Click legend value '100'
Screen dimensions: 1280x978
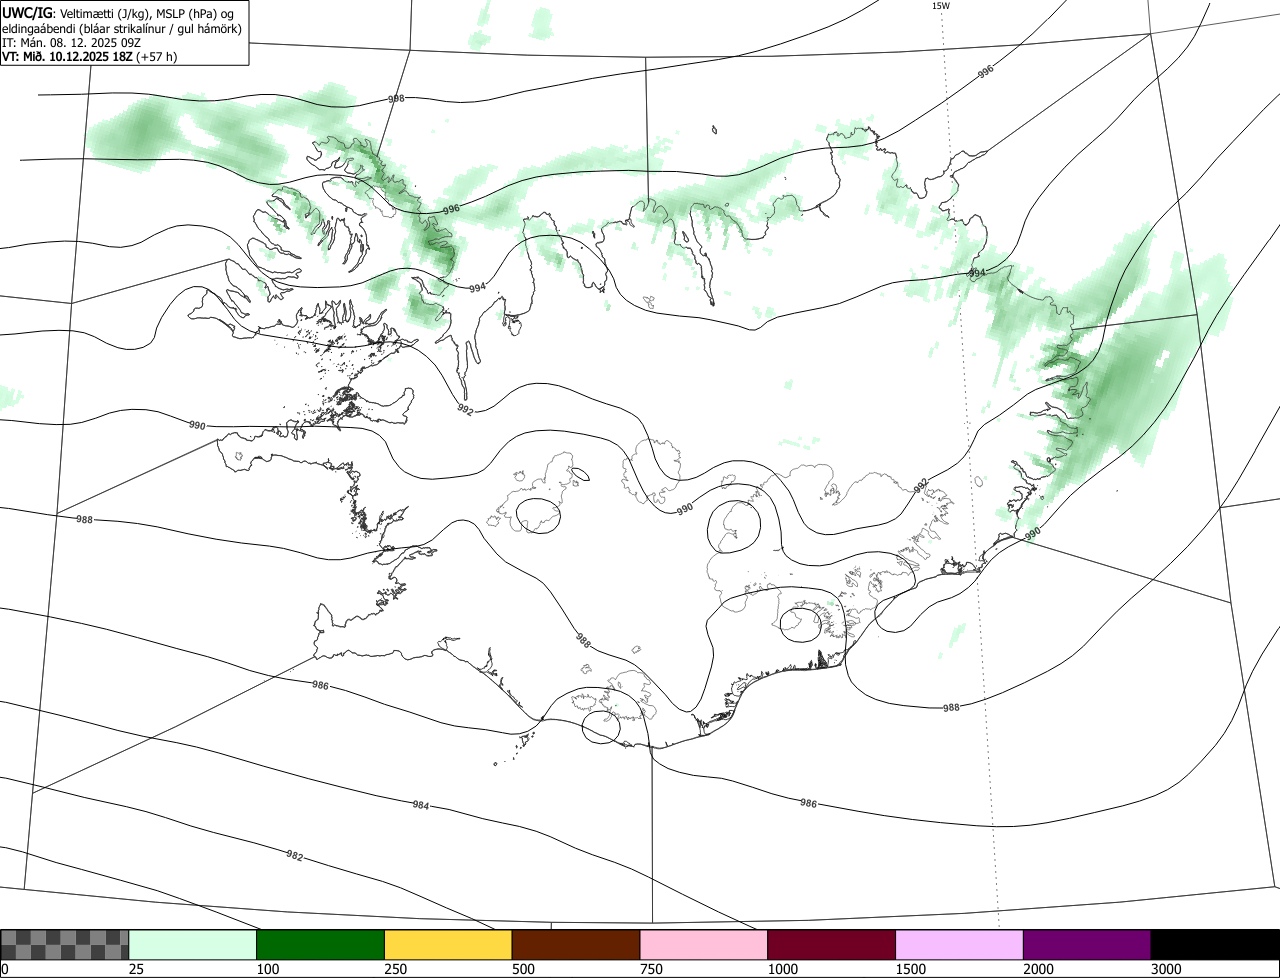click(x=268, y=969)
